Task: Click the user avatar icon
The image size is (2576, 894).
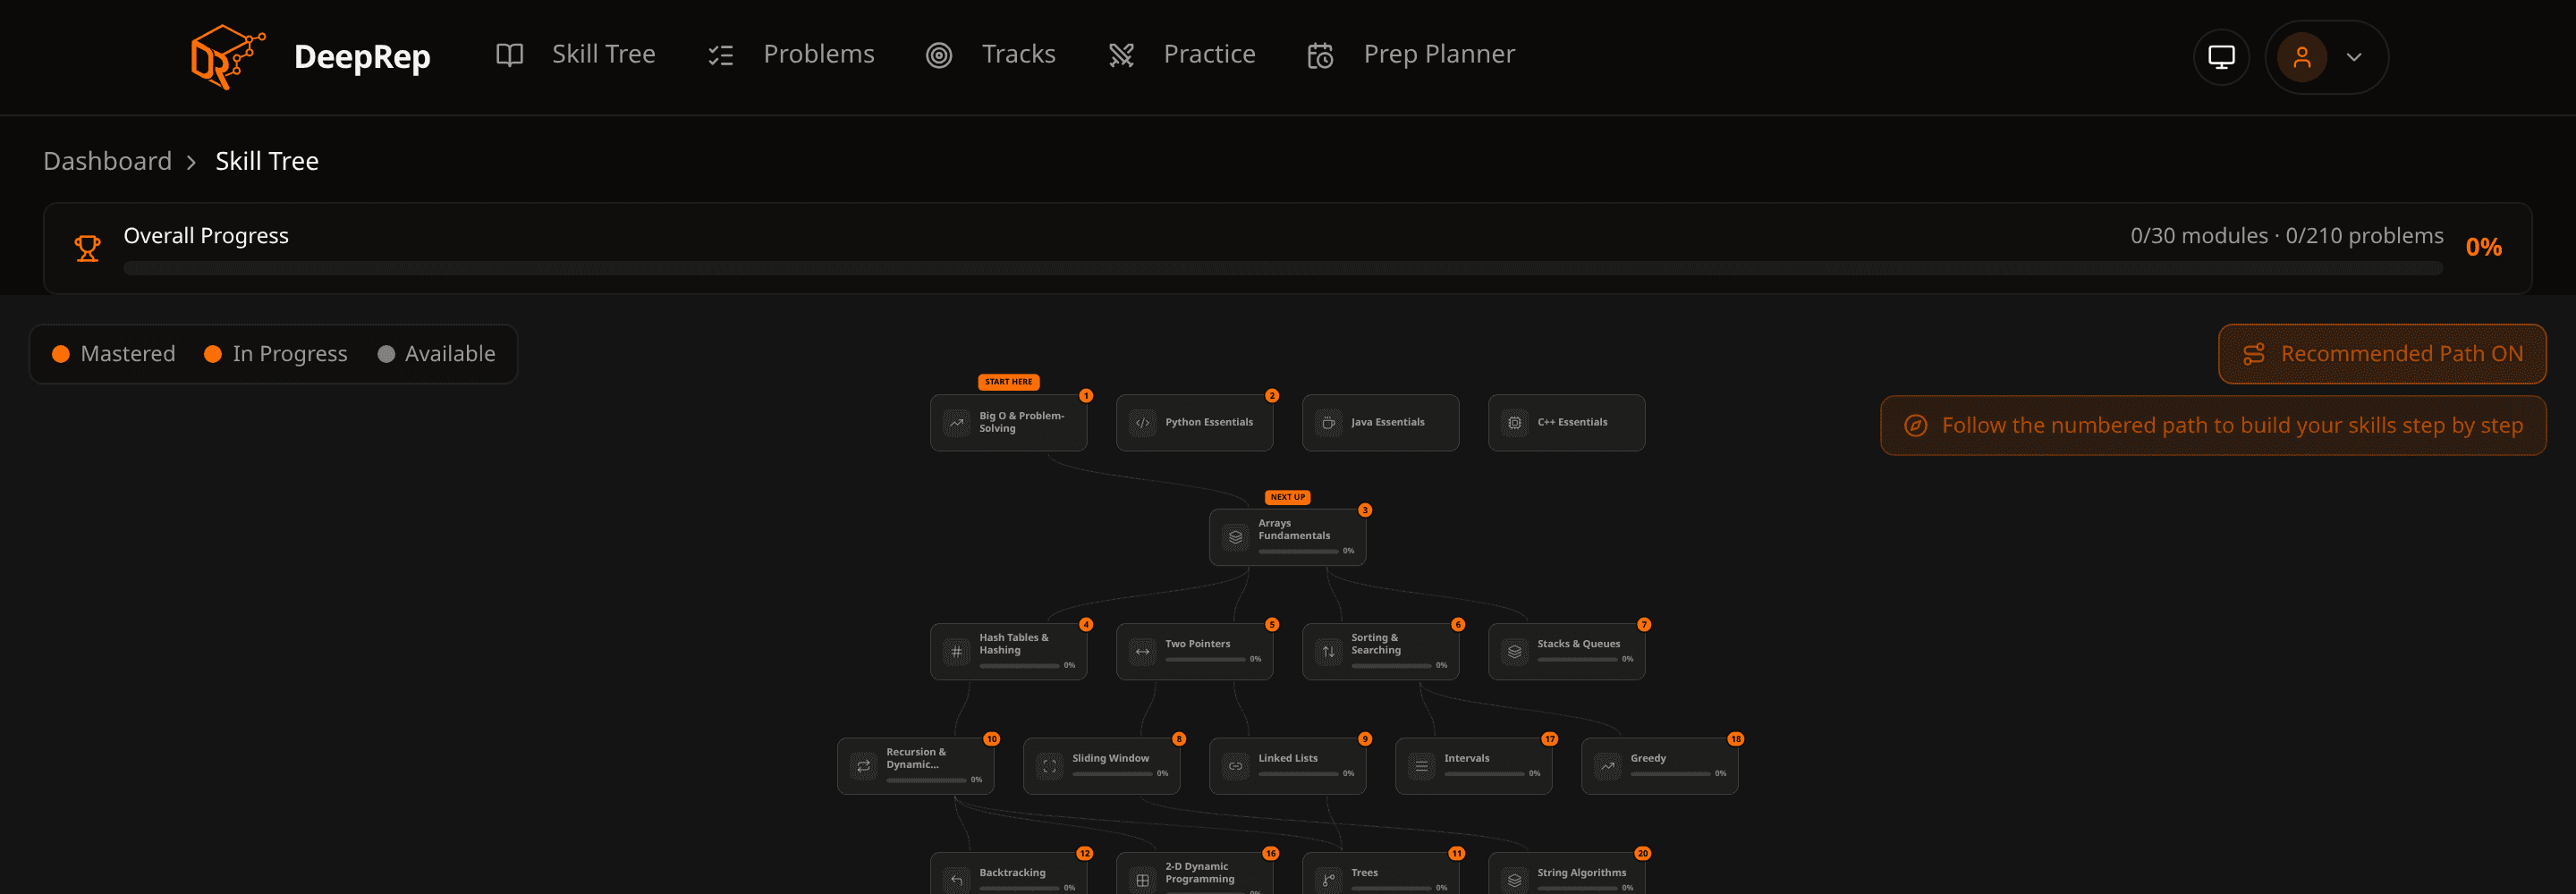Action: pyautogui.click(x=2302, y=57)
